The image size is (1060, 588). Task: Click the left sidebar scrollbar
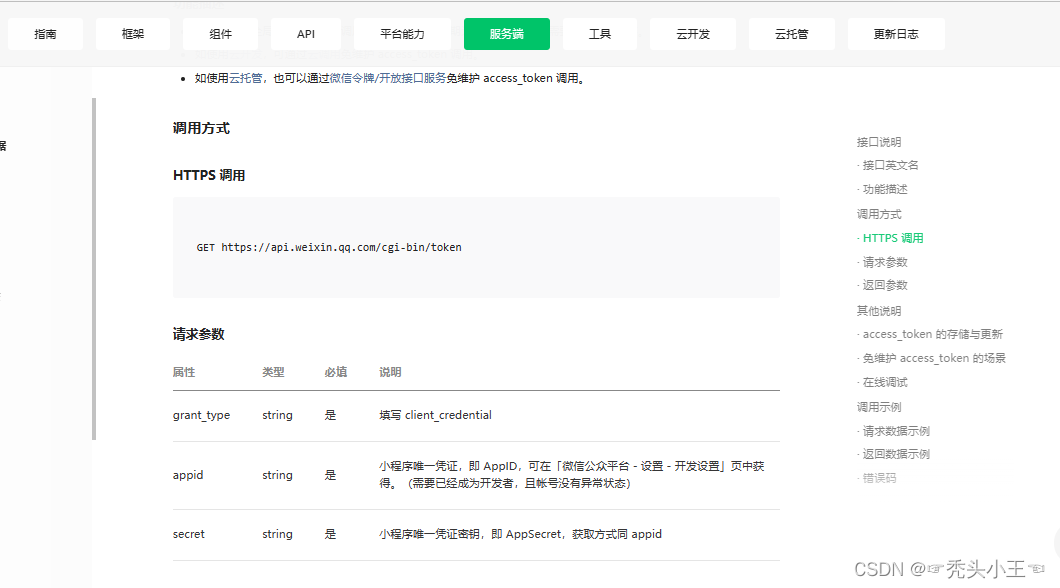[94, 269]
